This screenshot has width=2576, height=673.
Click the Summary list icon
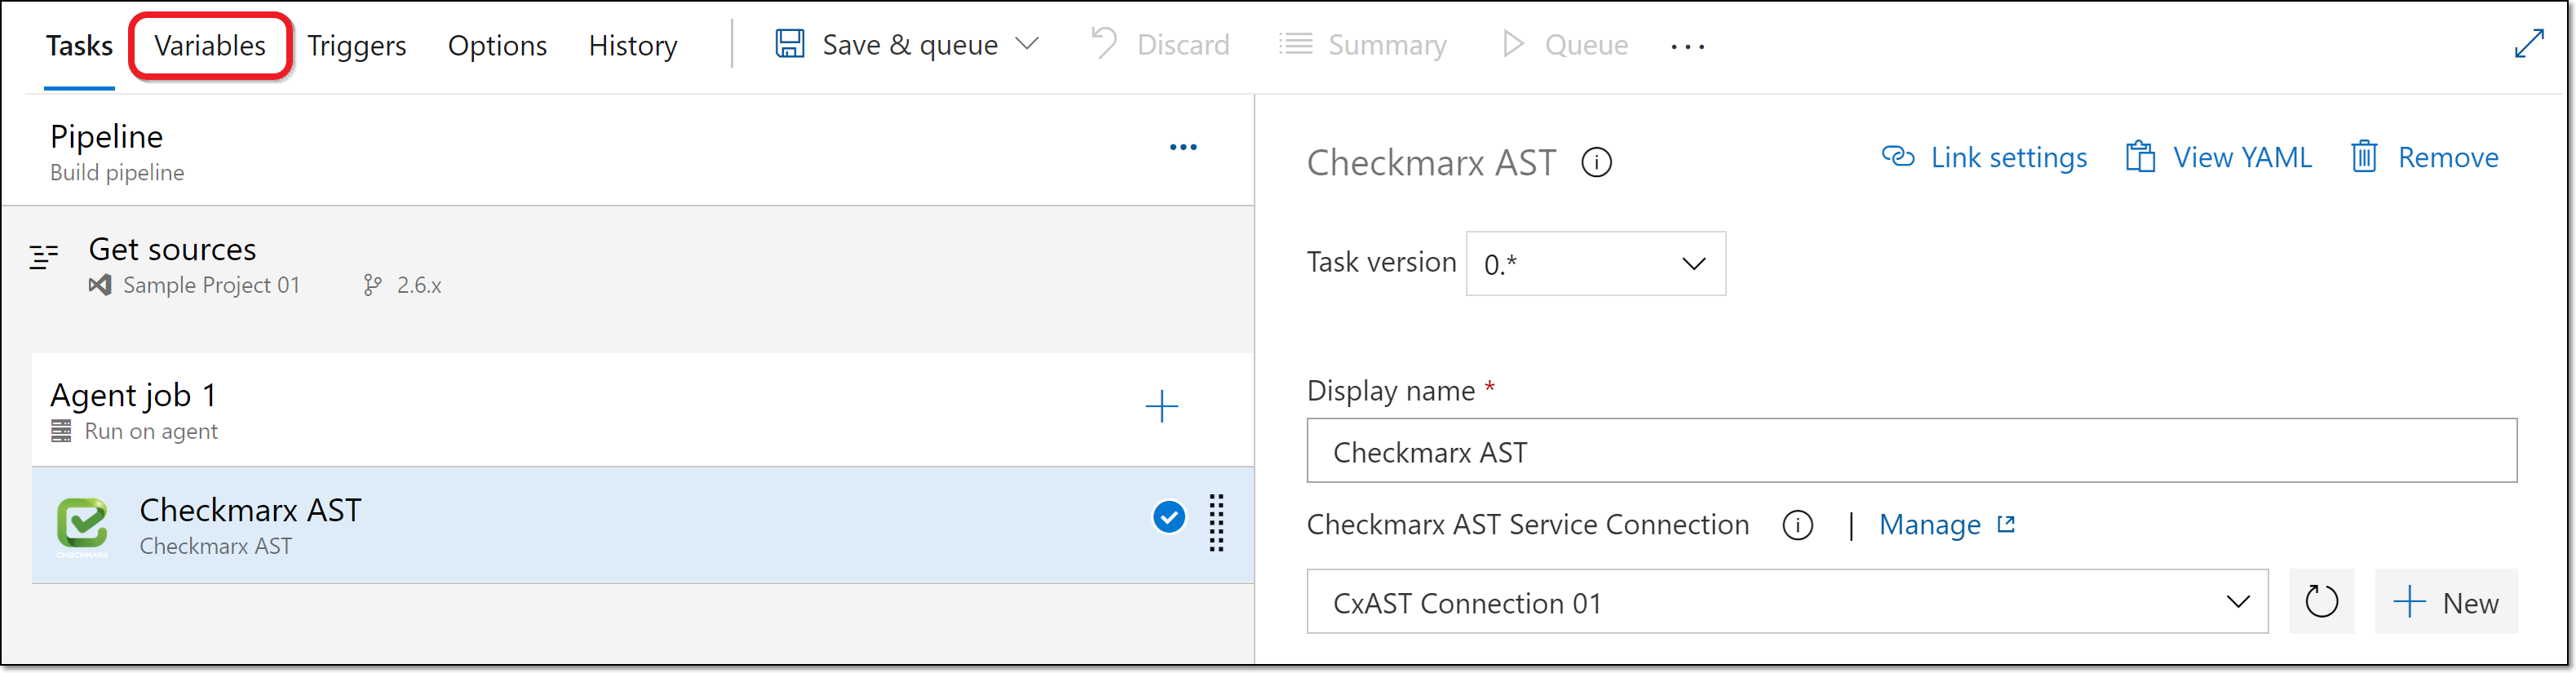coord(1296,44)
